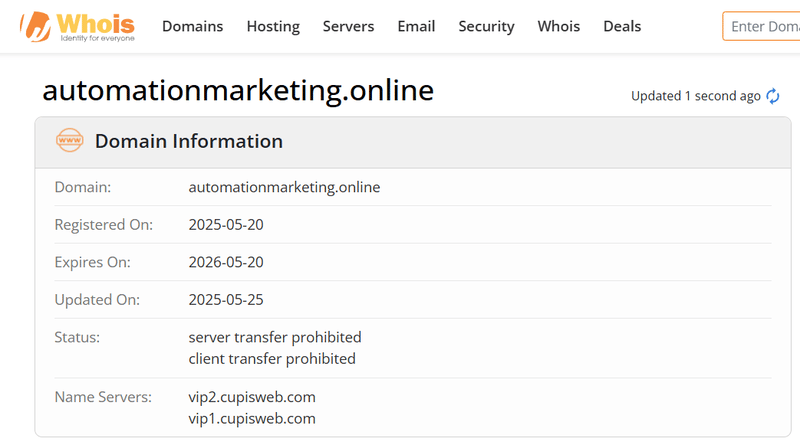Select the registered date 2025-05-20
The height and width of the screenshot is (445, 800).
pos(226,225)
